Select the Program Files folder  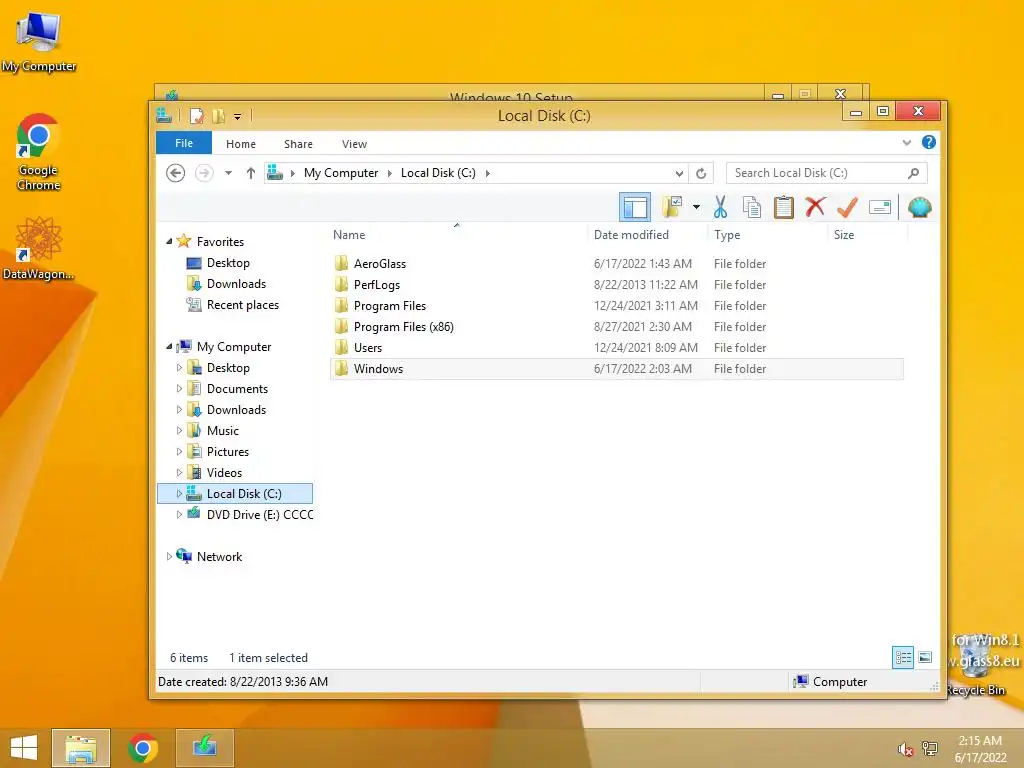[390, 306]
